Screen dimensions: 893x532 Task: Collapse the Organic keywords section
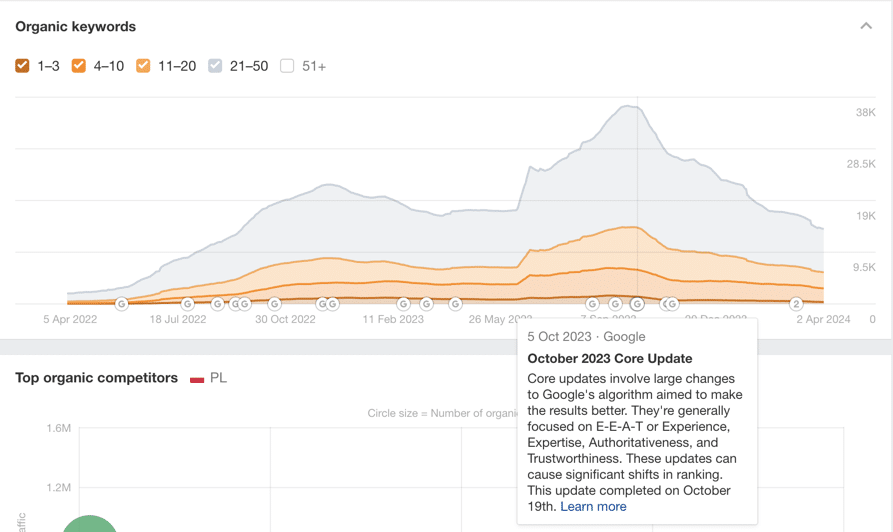[x=866, y=26]
